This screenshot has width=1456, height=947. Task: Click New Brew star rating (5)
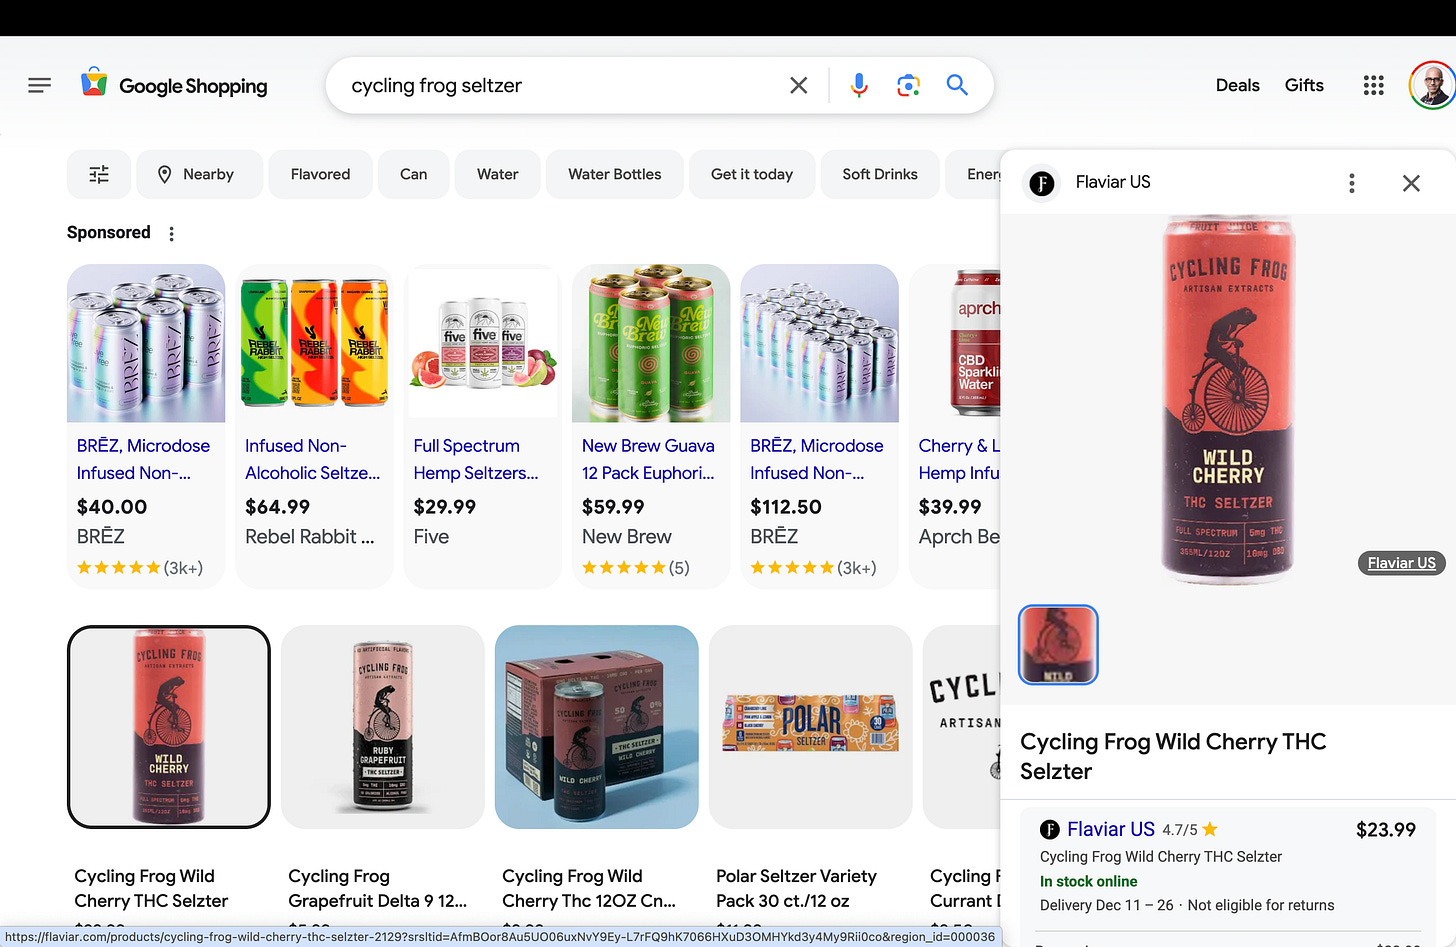[x=636, y=568]
